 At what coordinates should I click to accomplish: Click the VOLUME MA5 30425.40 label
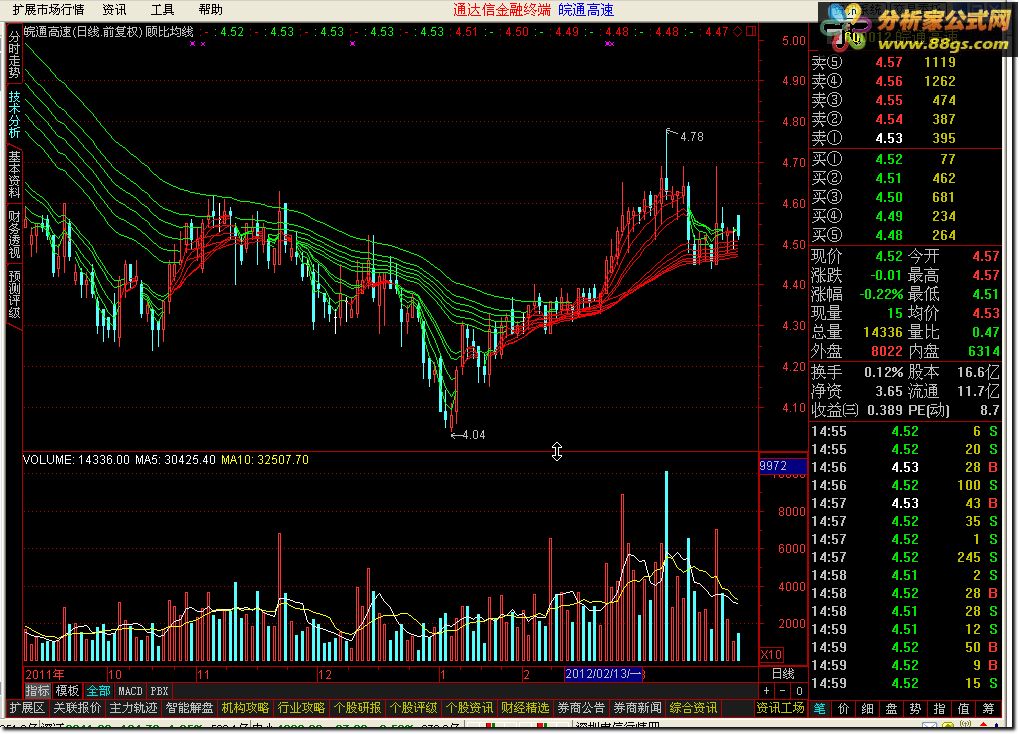tap(175, 459)
